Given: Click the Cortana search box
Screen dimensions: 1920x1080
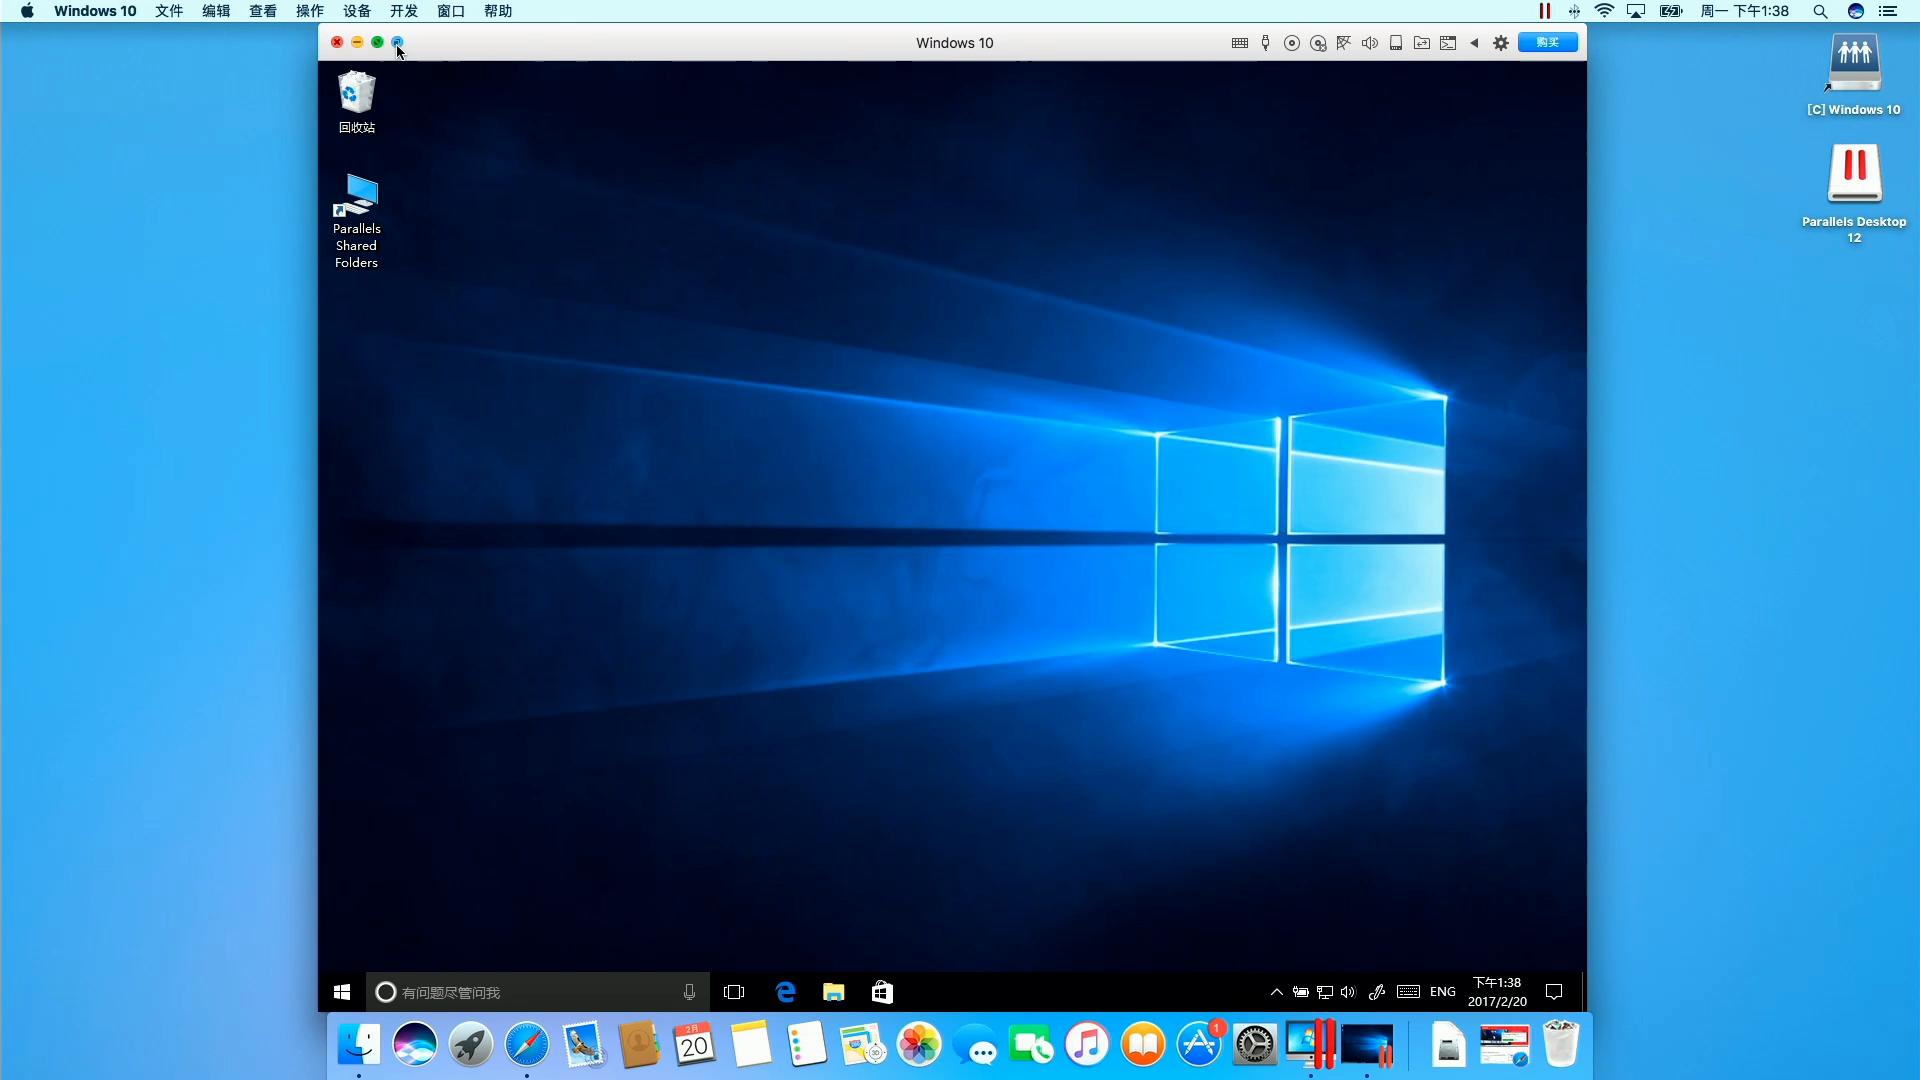Looking at the screenshot, I should coord(530,991).
